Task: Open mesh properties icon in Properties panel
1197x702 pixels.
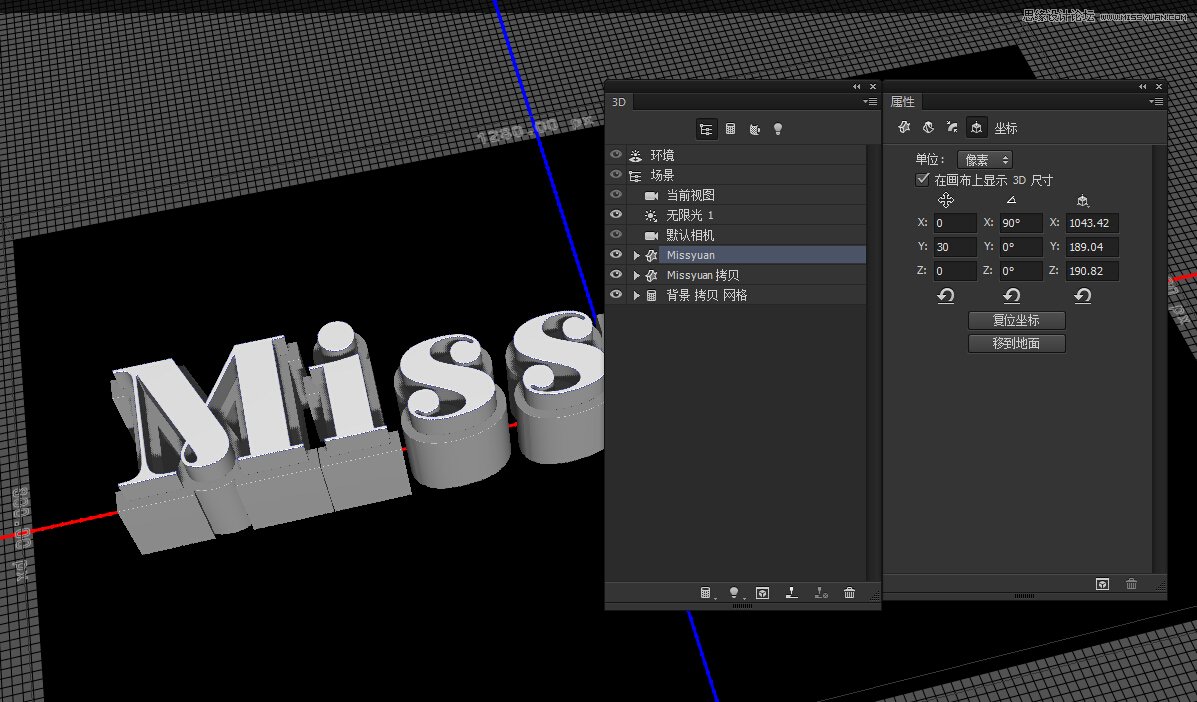Action: (904, 127)
